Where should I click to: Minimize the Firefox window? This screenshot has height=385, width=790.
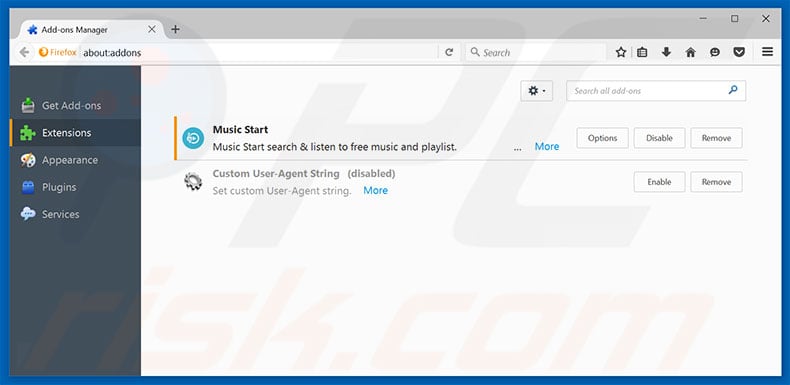pos(703,19)
